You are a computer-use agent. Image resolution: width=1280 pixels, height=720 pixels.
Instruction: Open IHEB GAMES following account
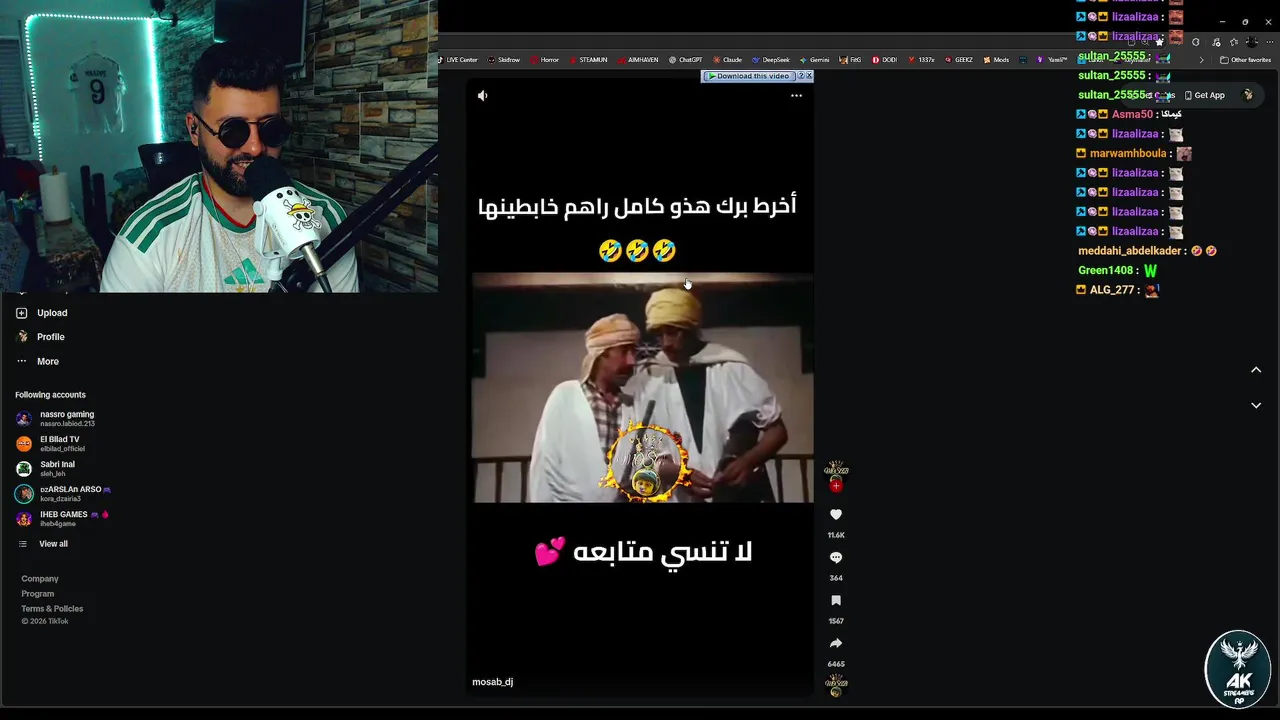62,518
